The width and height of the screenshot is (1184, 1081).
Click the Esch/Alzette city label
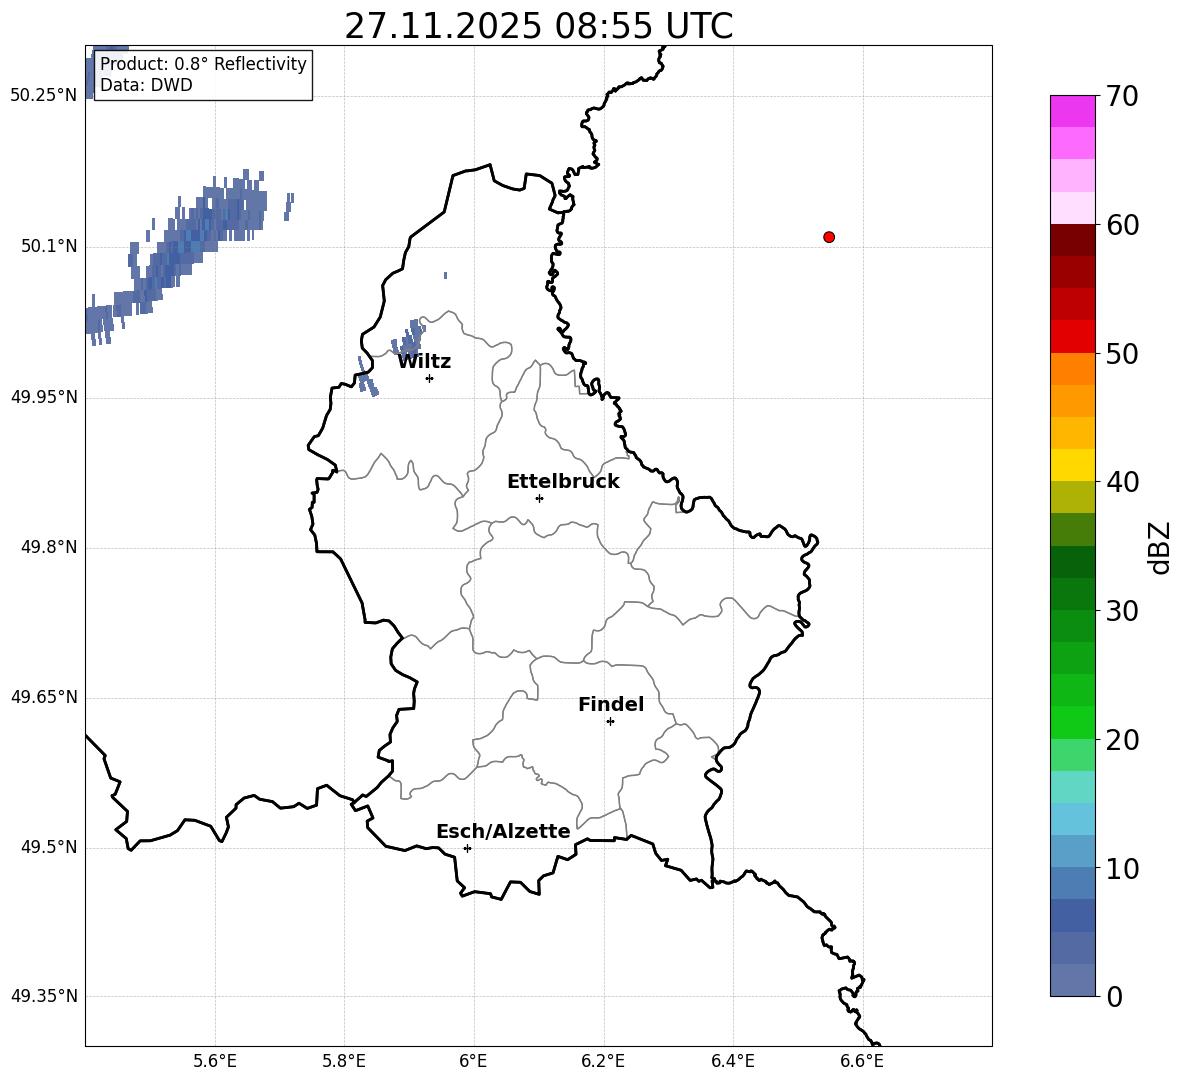tap(504, 831)
